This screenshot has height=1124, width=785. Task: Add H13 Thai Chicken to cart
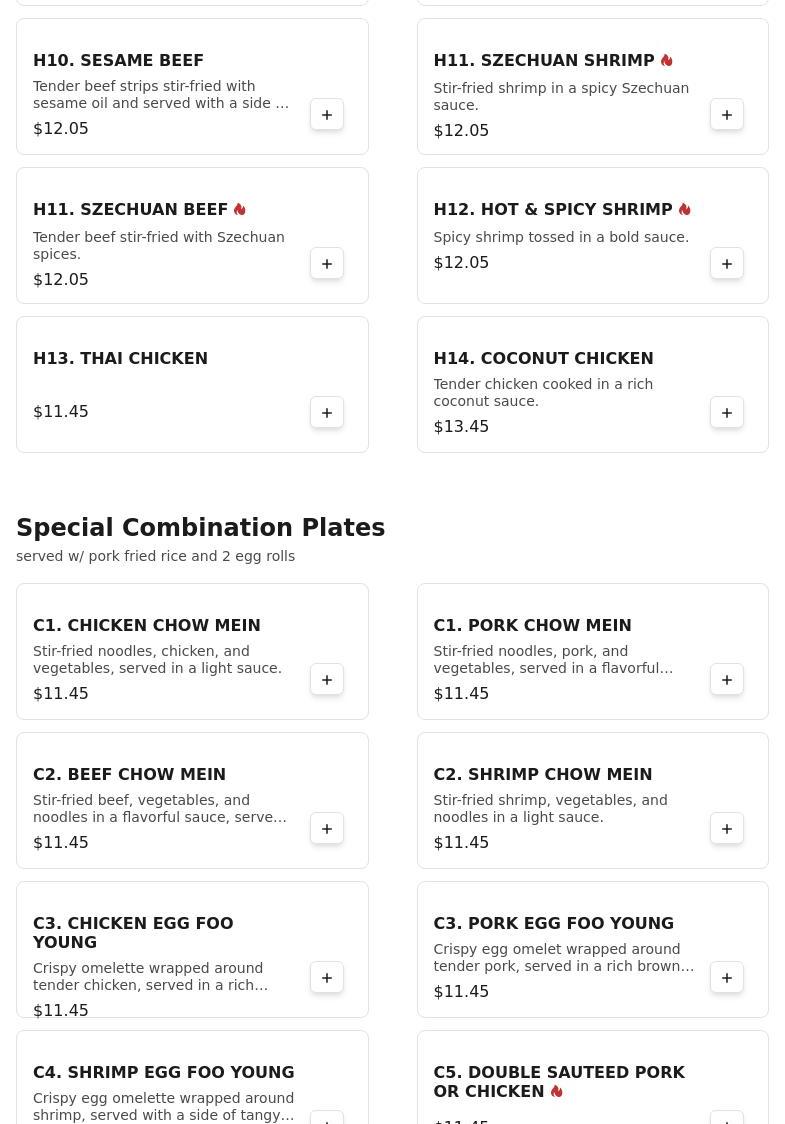point(327,413)
